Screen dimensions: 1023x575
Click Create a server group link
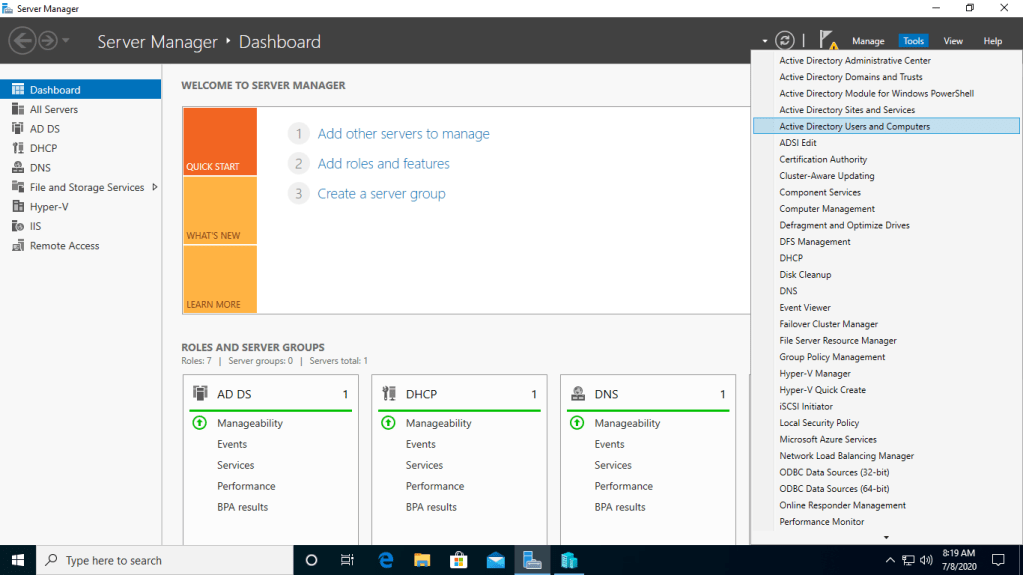tap(381, 194)
